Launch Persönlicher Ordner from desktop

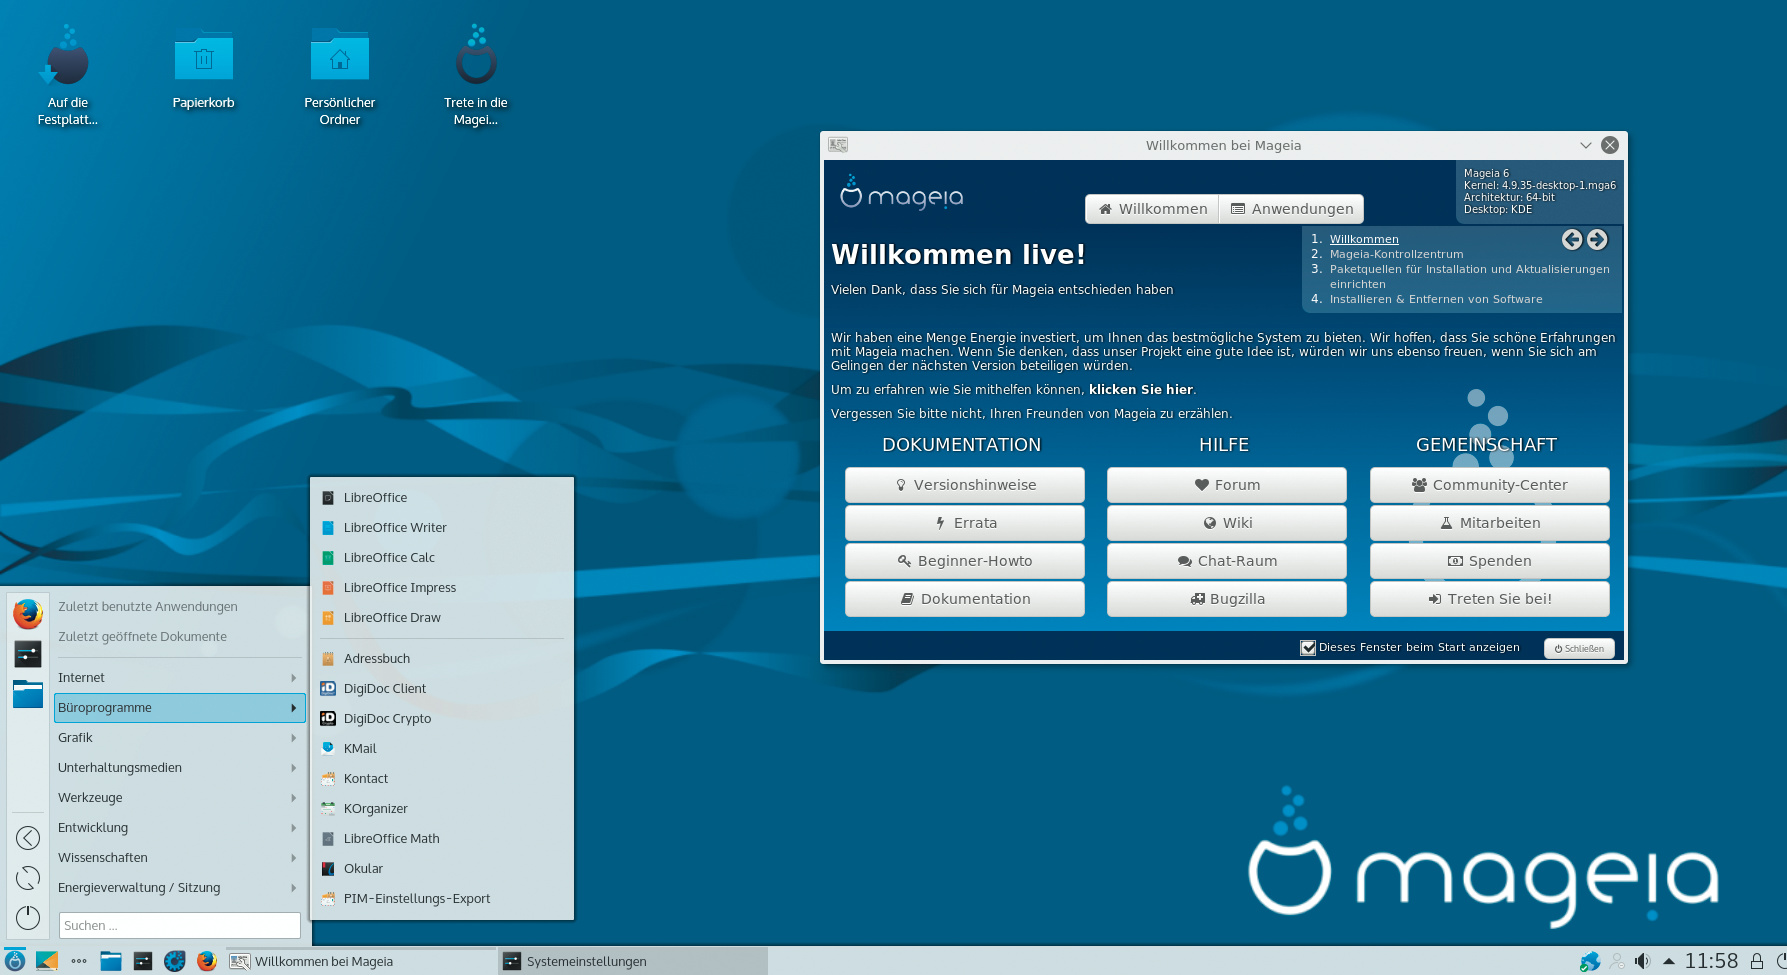pyautogui.click(x=339, y=75)
